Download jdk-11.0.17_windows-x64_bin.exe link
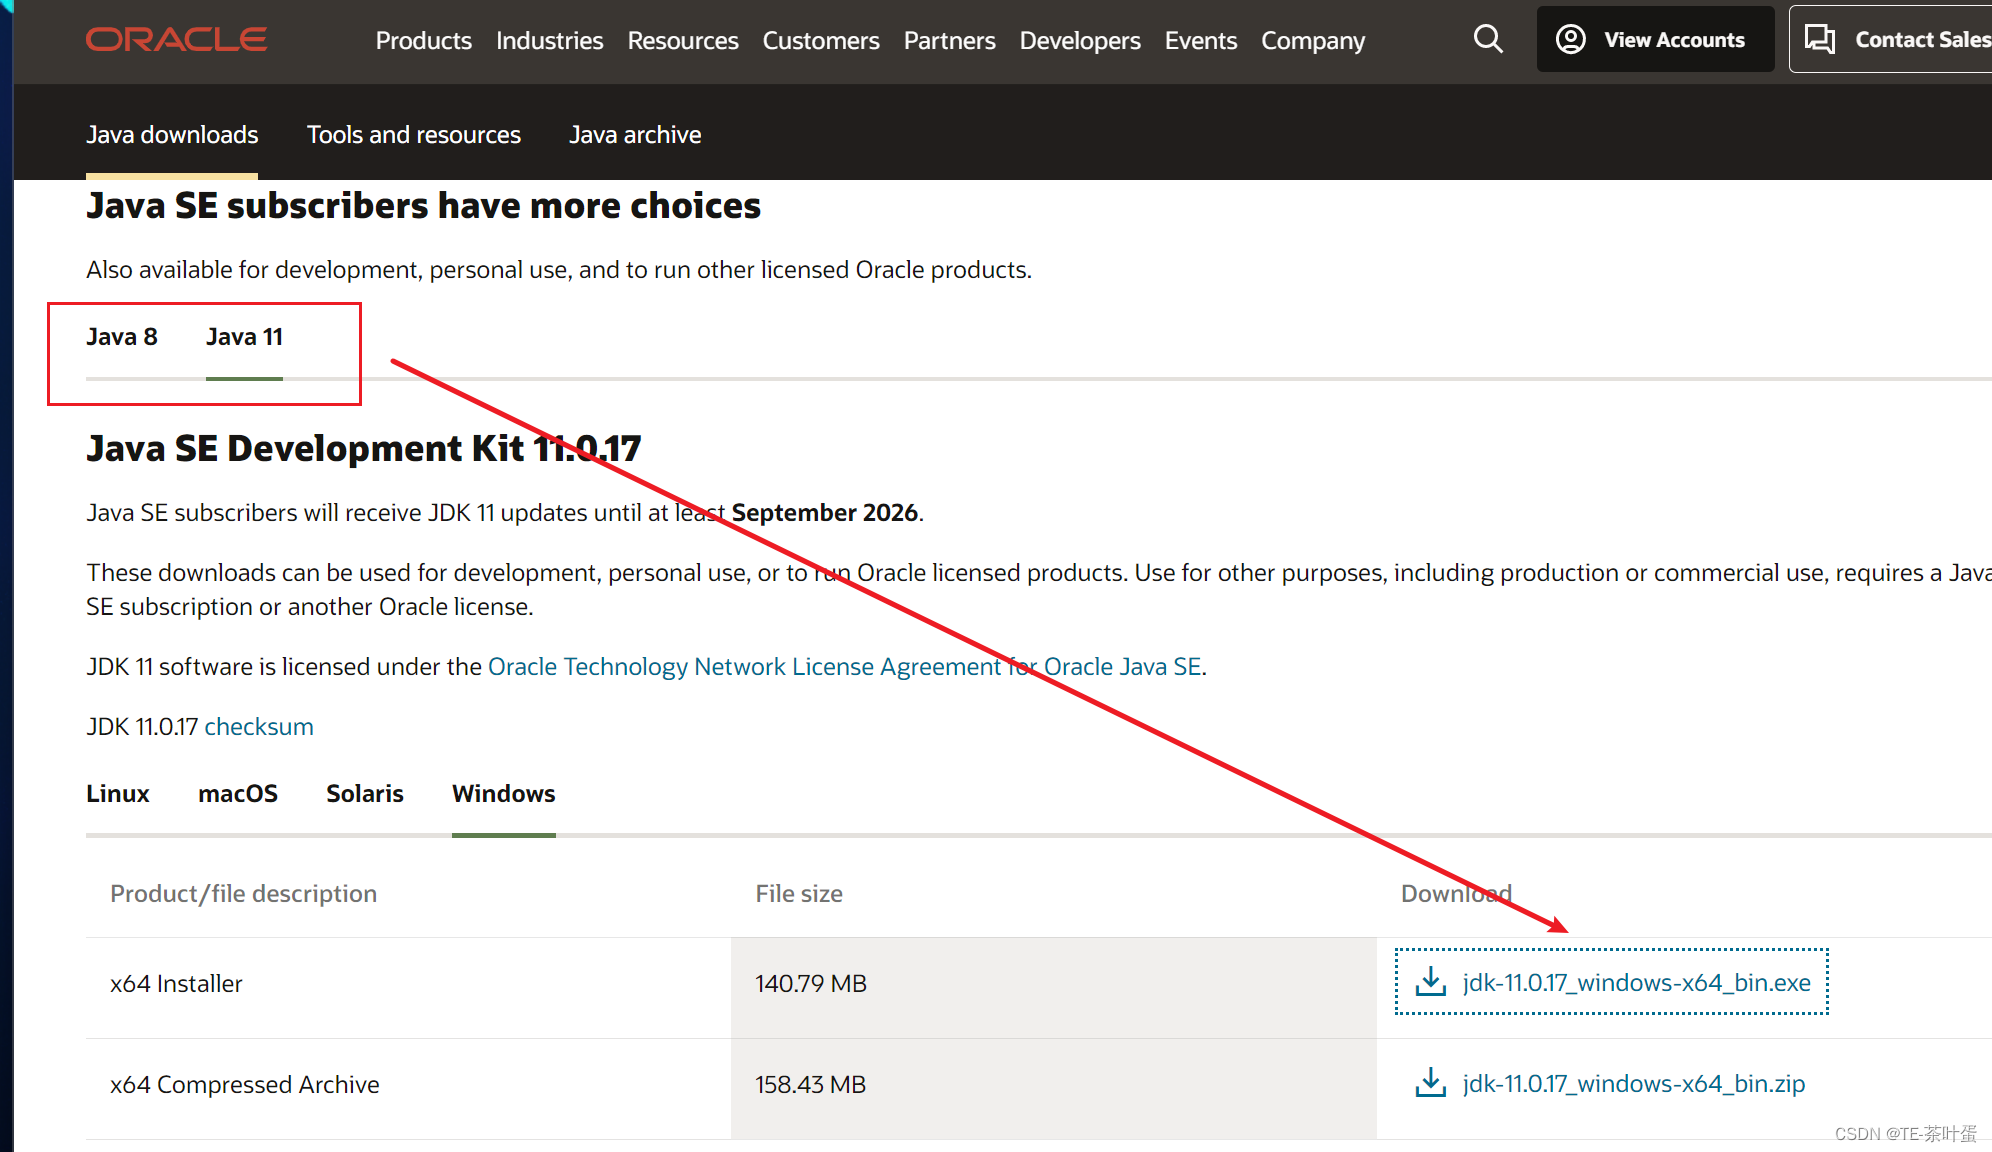Image resolution: width=1992 pixels, height=1152 pixels. (x=1636, y=982)
